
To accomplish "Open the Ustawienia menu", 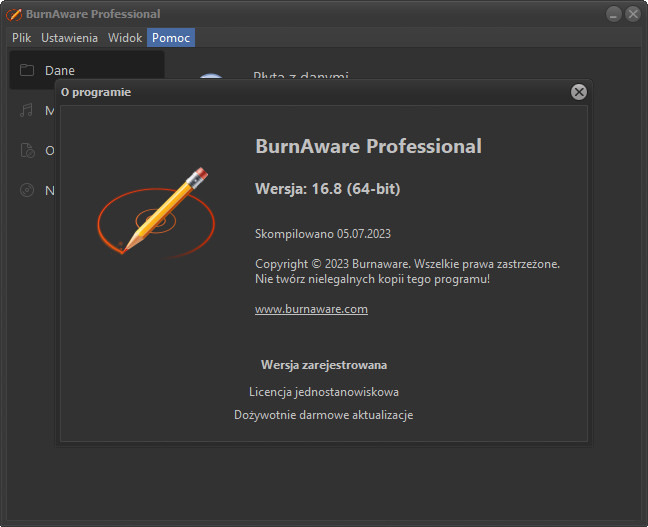I will click(x=69, y=38).
